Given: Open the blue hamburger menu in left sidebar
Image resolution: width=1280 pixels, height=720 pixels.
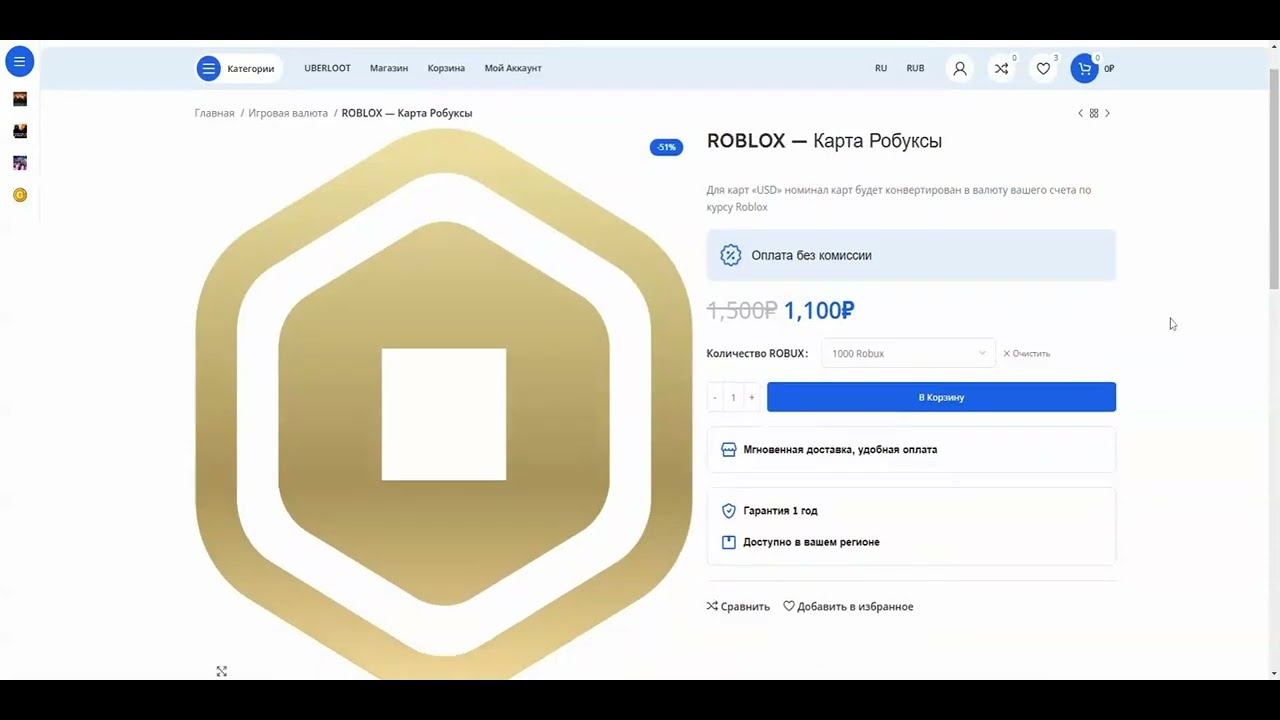Looking at the screenshot, I should (x=19, y=62).
